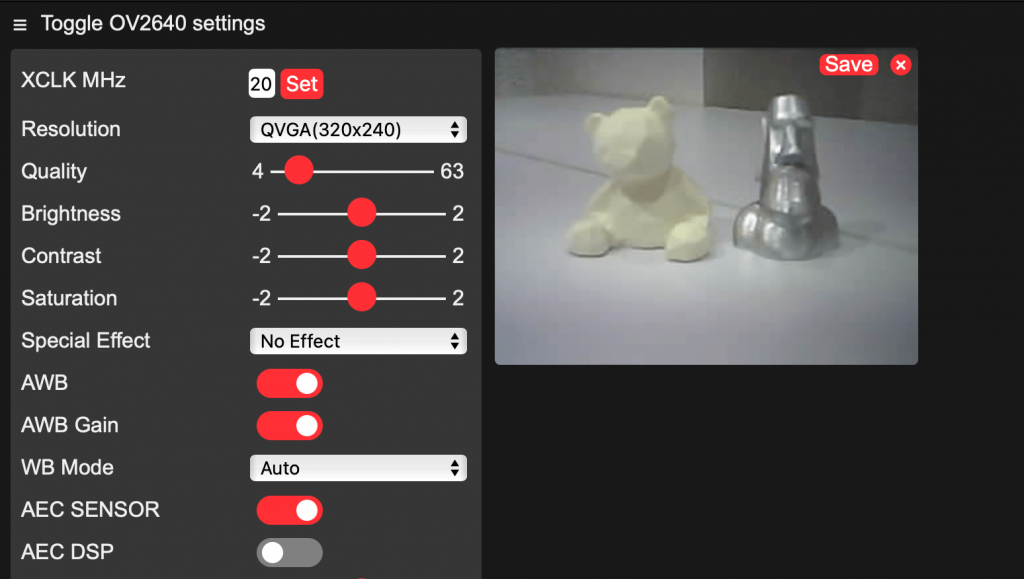Open the Resolution QVGA dropdown
The width and height of the screenshot is (1024, 579).
click(358, 130)
